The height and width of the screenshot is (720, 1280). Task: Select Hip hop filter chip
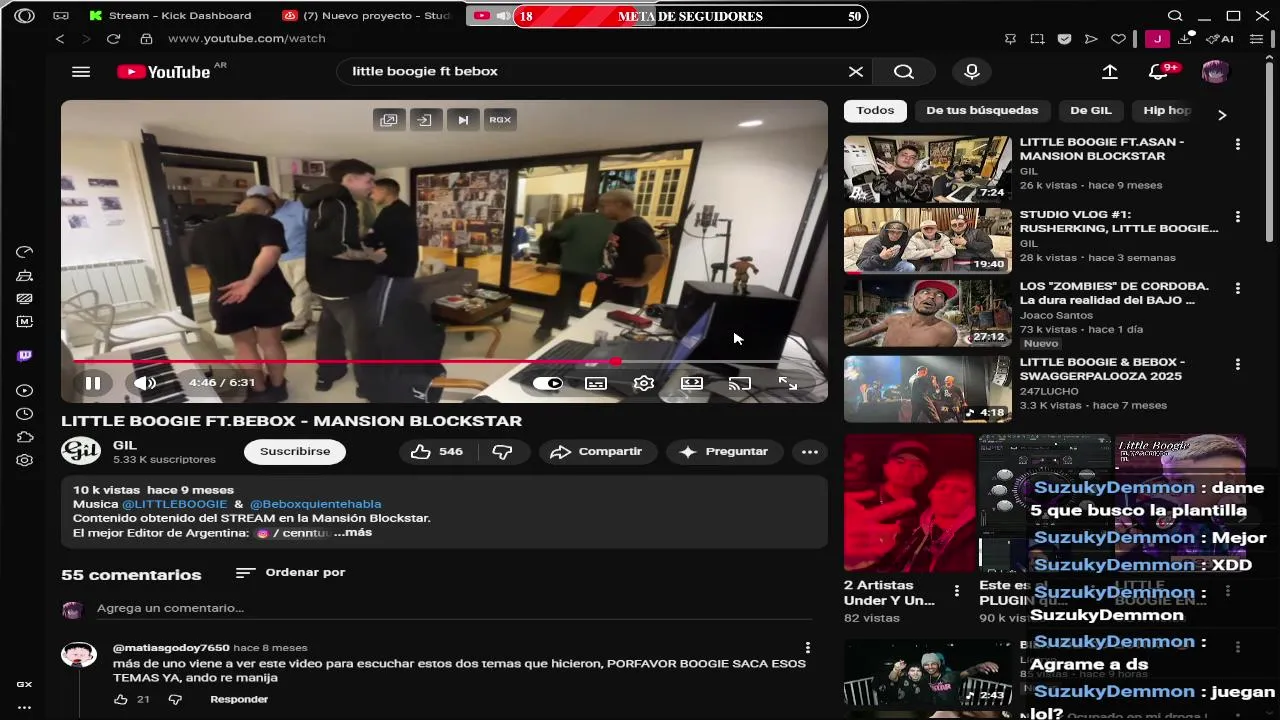point(1167,110)
